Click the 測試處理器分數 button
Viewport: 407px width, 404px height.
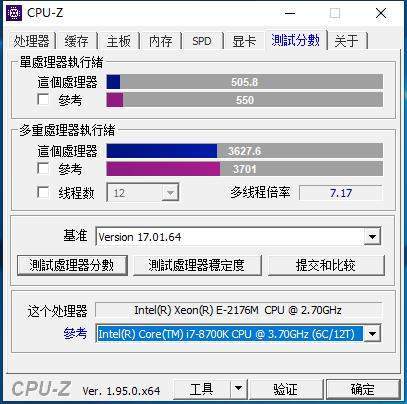pyautogui.click(x=72, y=265)
